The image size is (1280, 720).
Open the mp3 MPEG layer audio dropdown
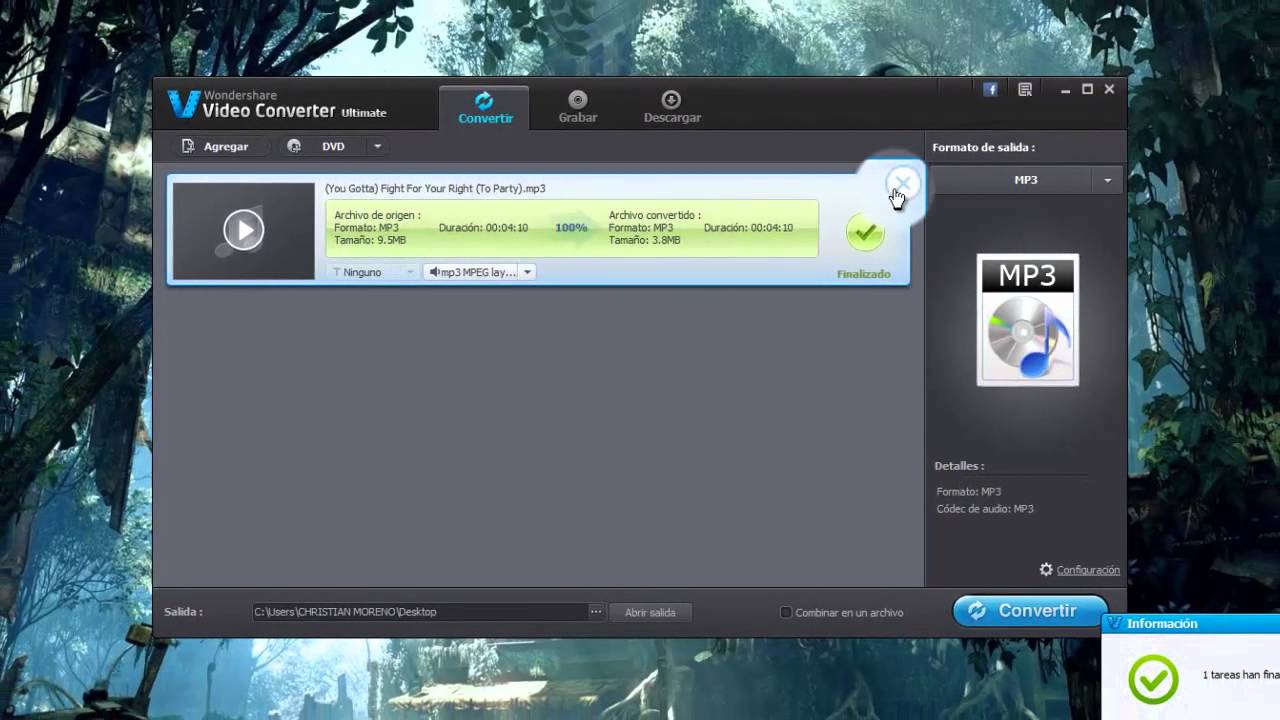point(480,272)
